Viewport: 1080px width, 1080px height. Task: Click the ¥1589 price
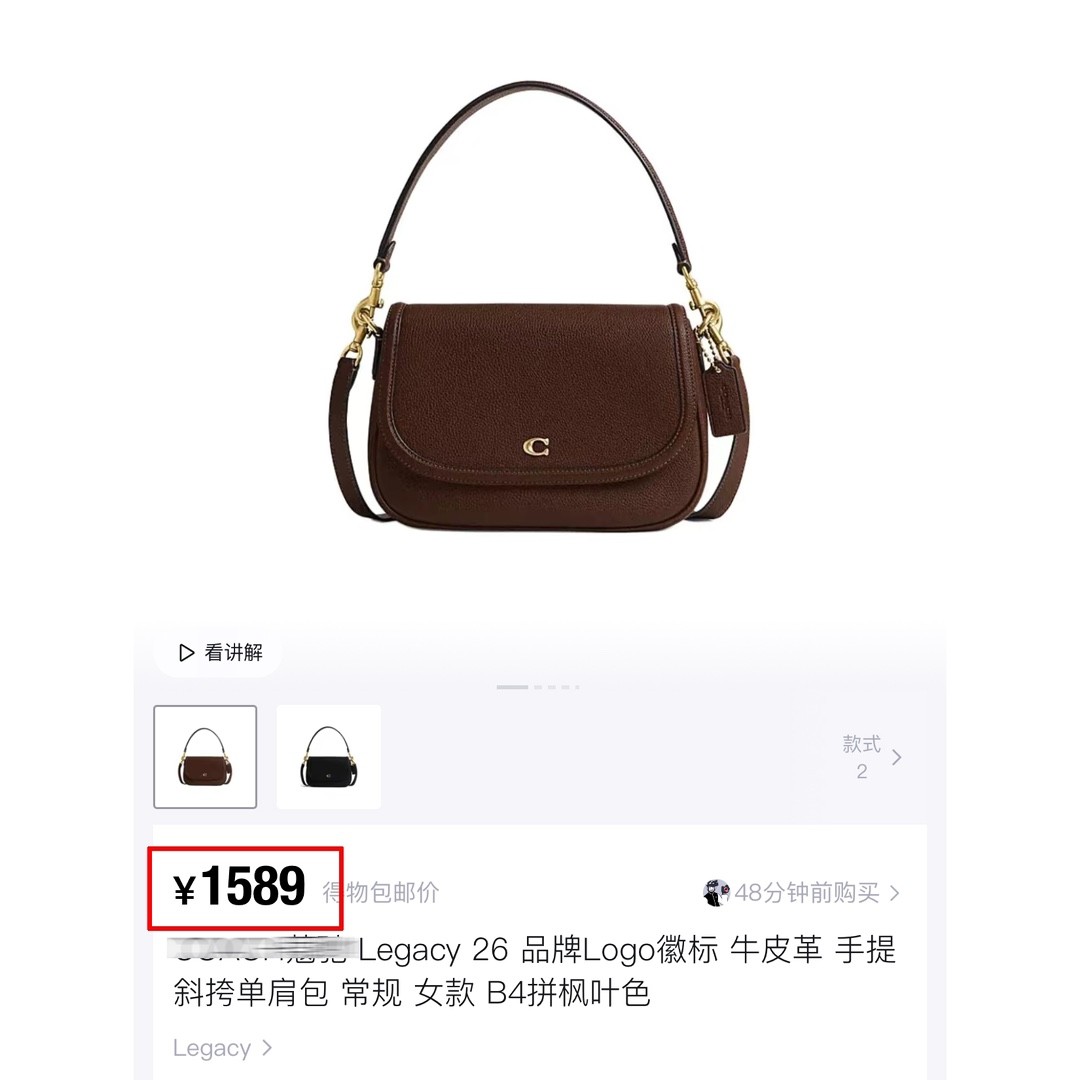[x=240, y=886]
